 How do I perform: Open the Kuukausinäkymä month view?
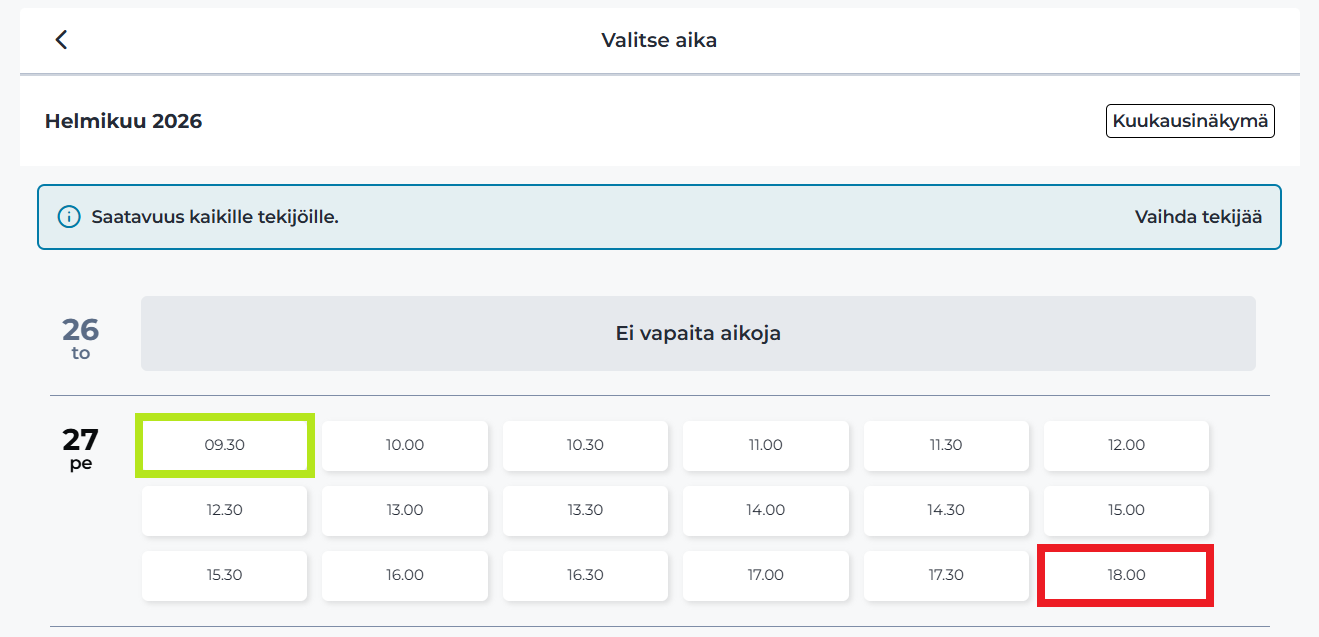[x=1189, y=120]
